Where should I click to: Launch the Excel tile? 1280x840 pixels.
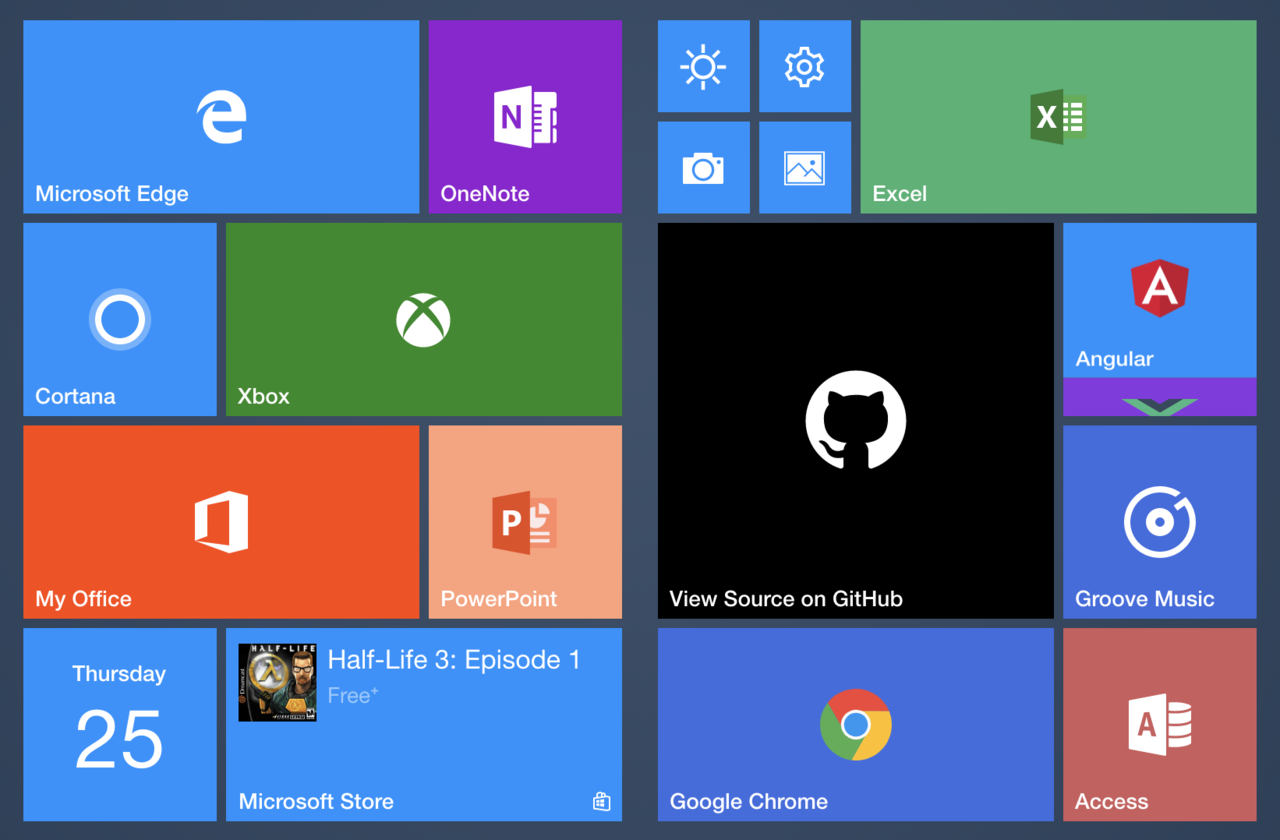coord(1058,117)
